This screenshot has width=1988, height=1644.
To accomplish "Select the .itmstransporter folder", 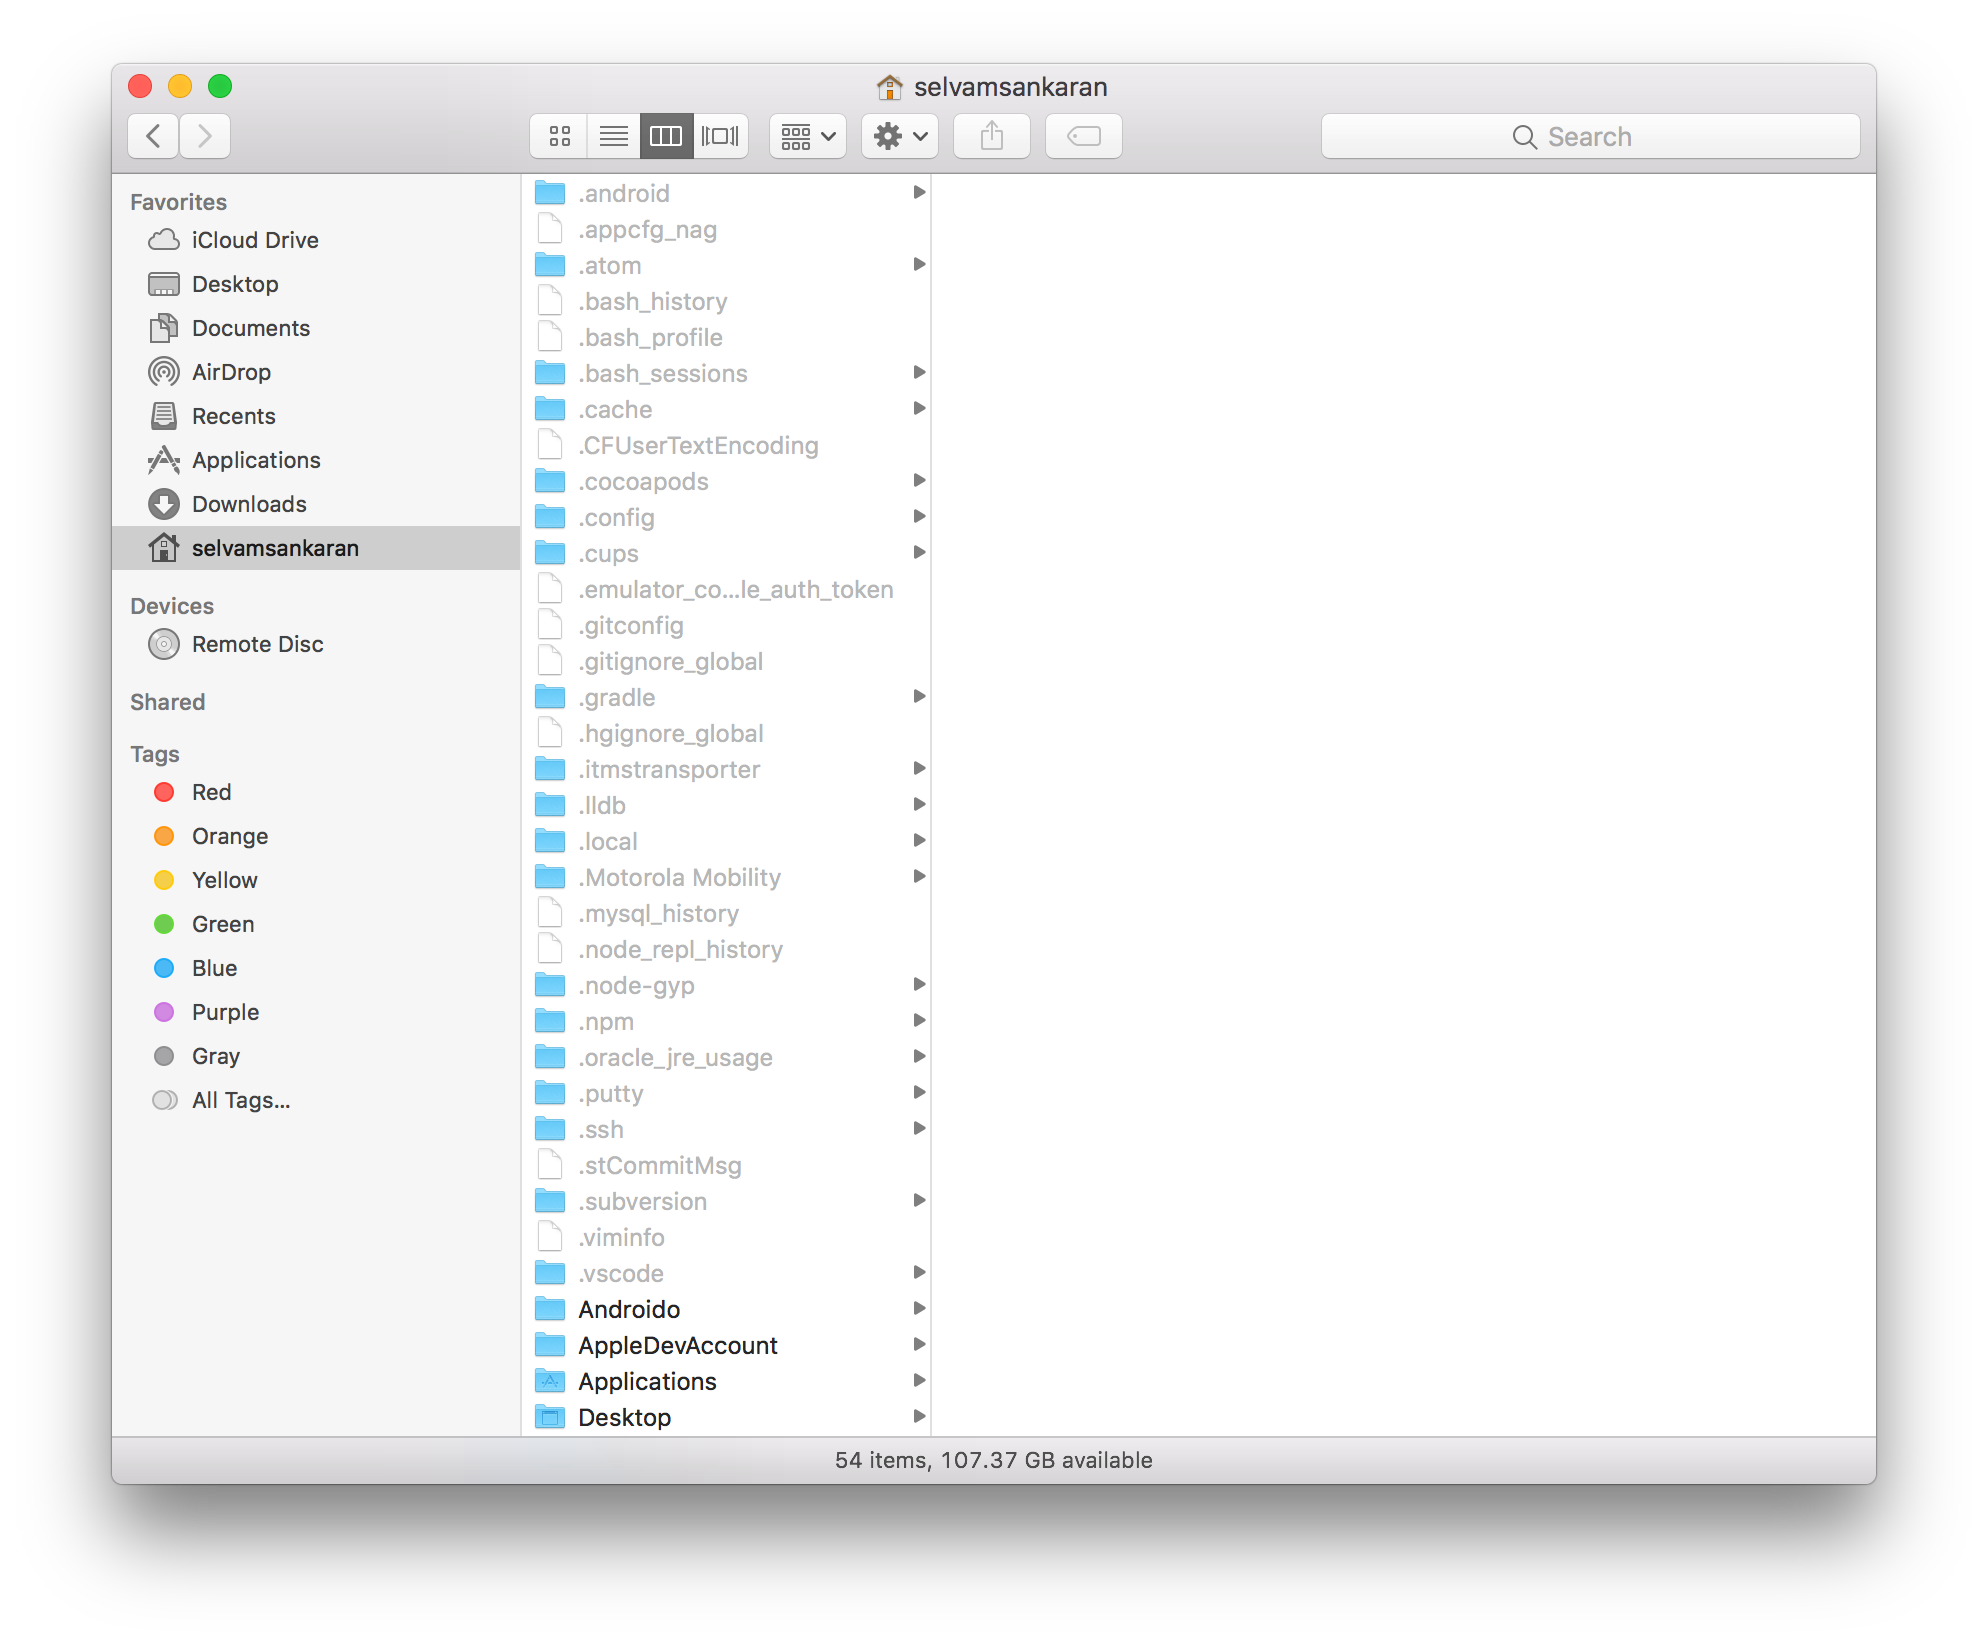I will click(x=726, y=770).
